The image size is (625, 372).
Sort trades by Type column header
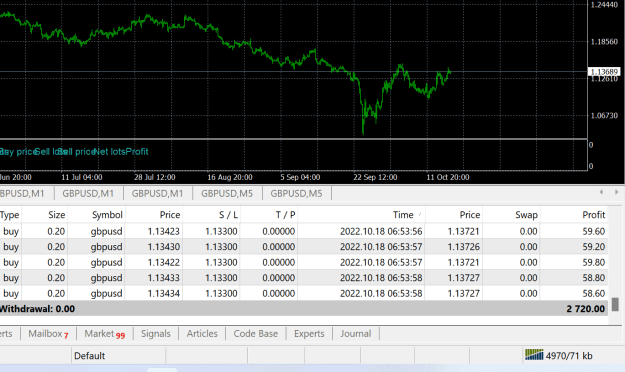tap(10, 215)
